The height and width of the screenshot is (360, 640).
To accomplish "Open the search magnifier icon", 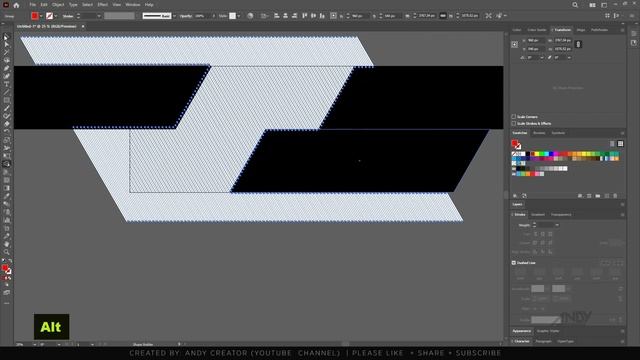I will pyautogui.click(x=575, y=5).
